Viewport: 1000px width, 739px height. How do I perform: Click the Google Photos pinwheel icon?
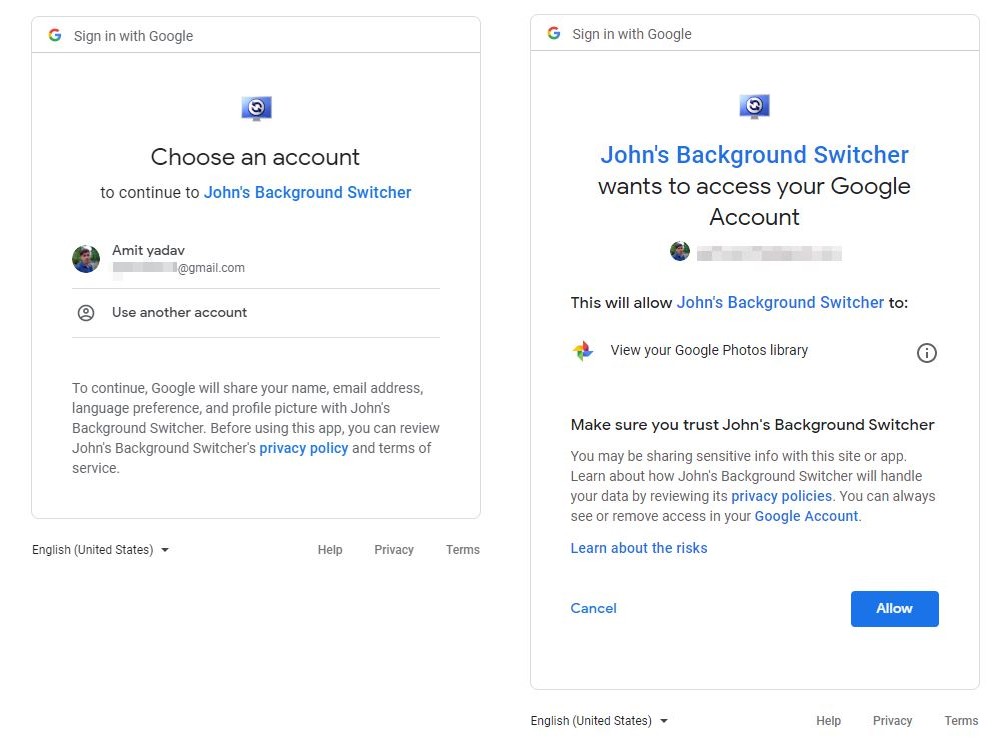[x=582, y=351]
